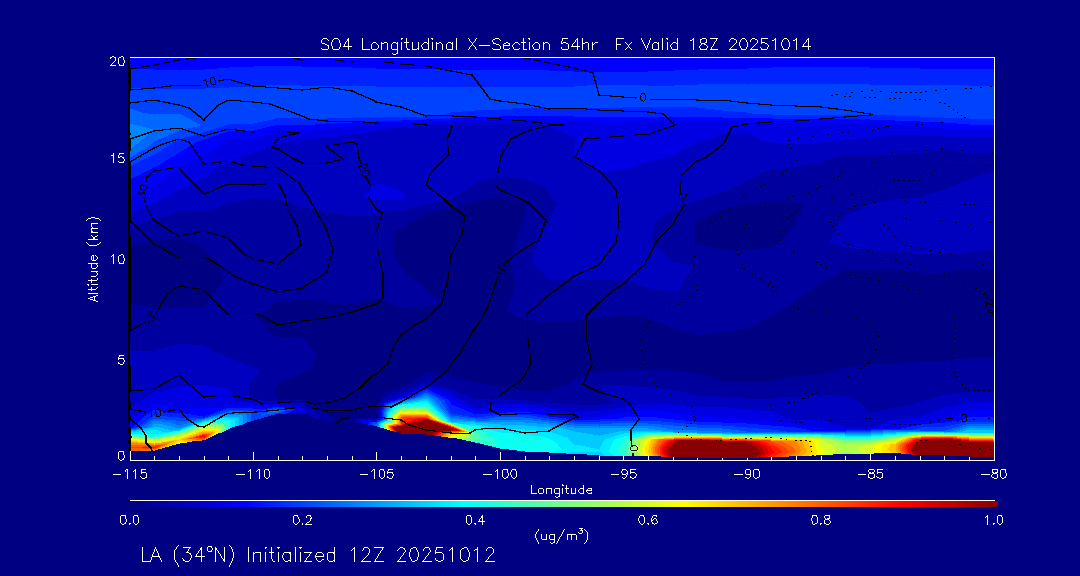Click the 0.6 value on the color bar
The height and width of the screenshot is (576, 1080).
(648, 520)
